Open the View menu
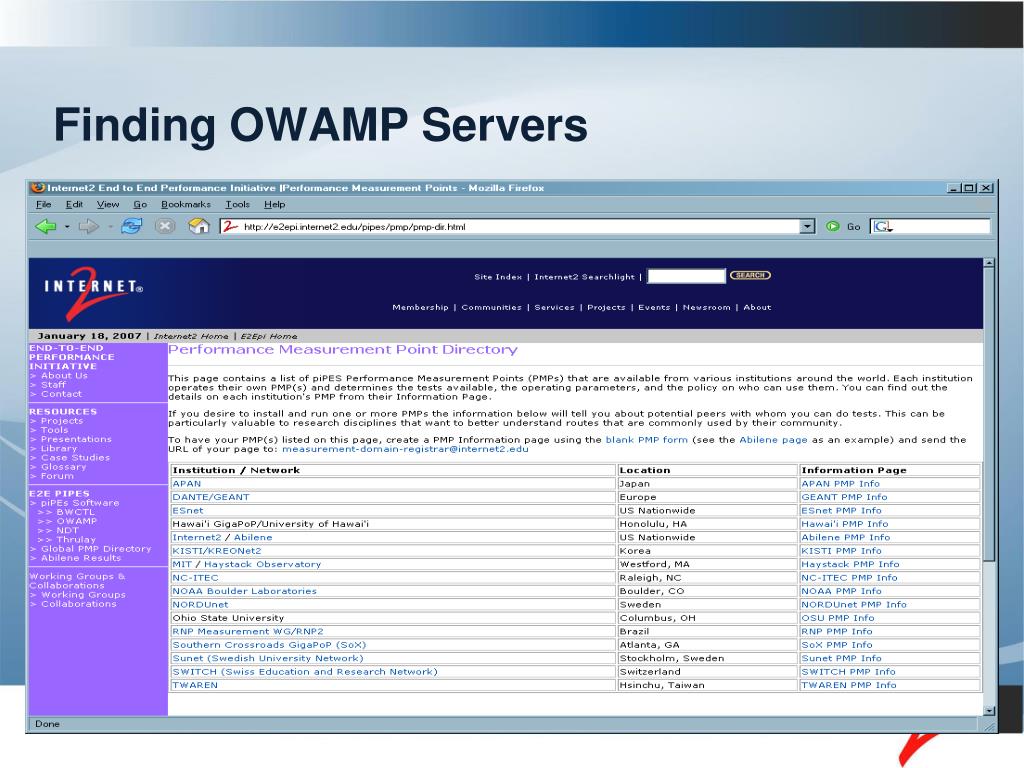1024x768 pixels. coord(108,204)
